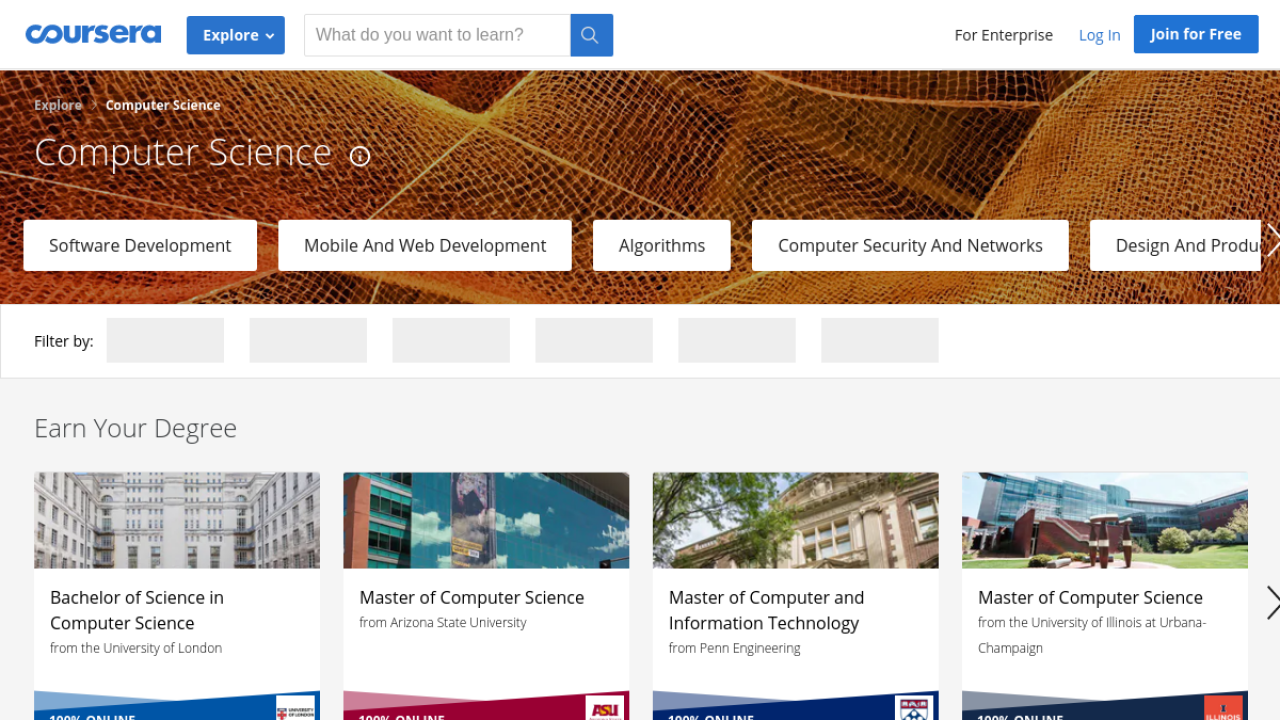Click the 'from Arizona State University' text

click(x=443, y=622)
